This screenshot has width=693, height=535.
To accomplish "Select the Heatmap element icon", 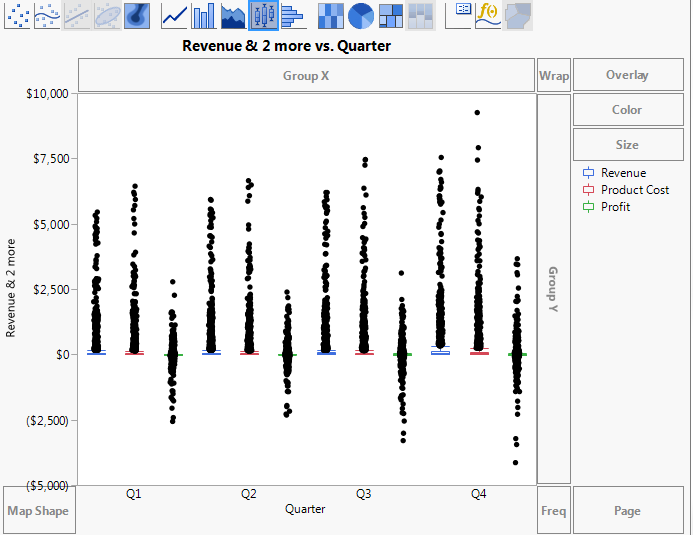I will click(x=331, y=15).
